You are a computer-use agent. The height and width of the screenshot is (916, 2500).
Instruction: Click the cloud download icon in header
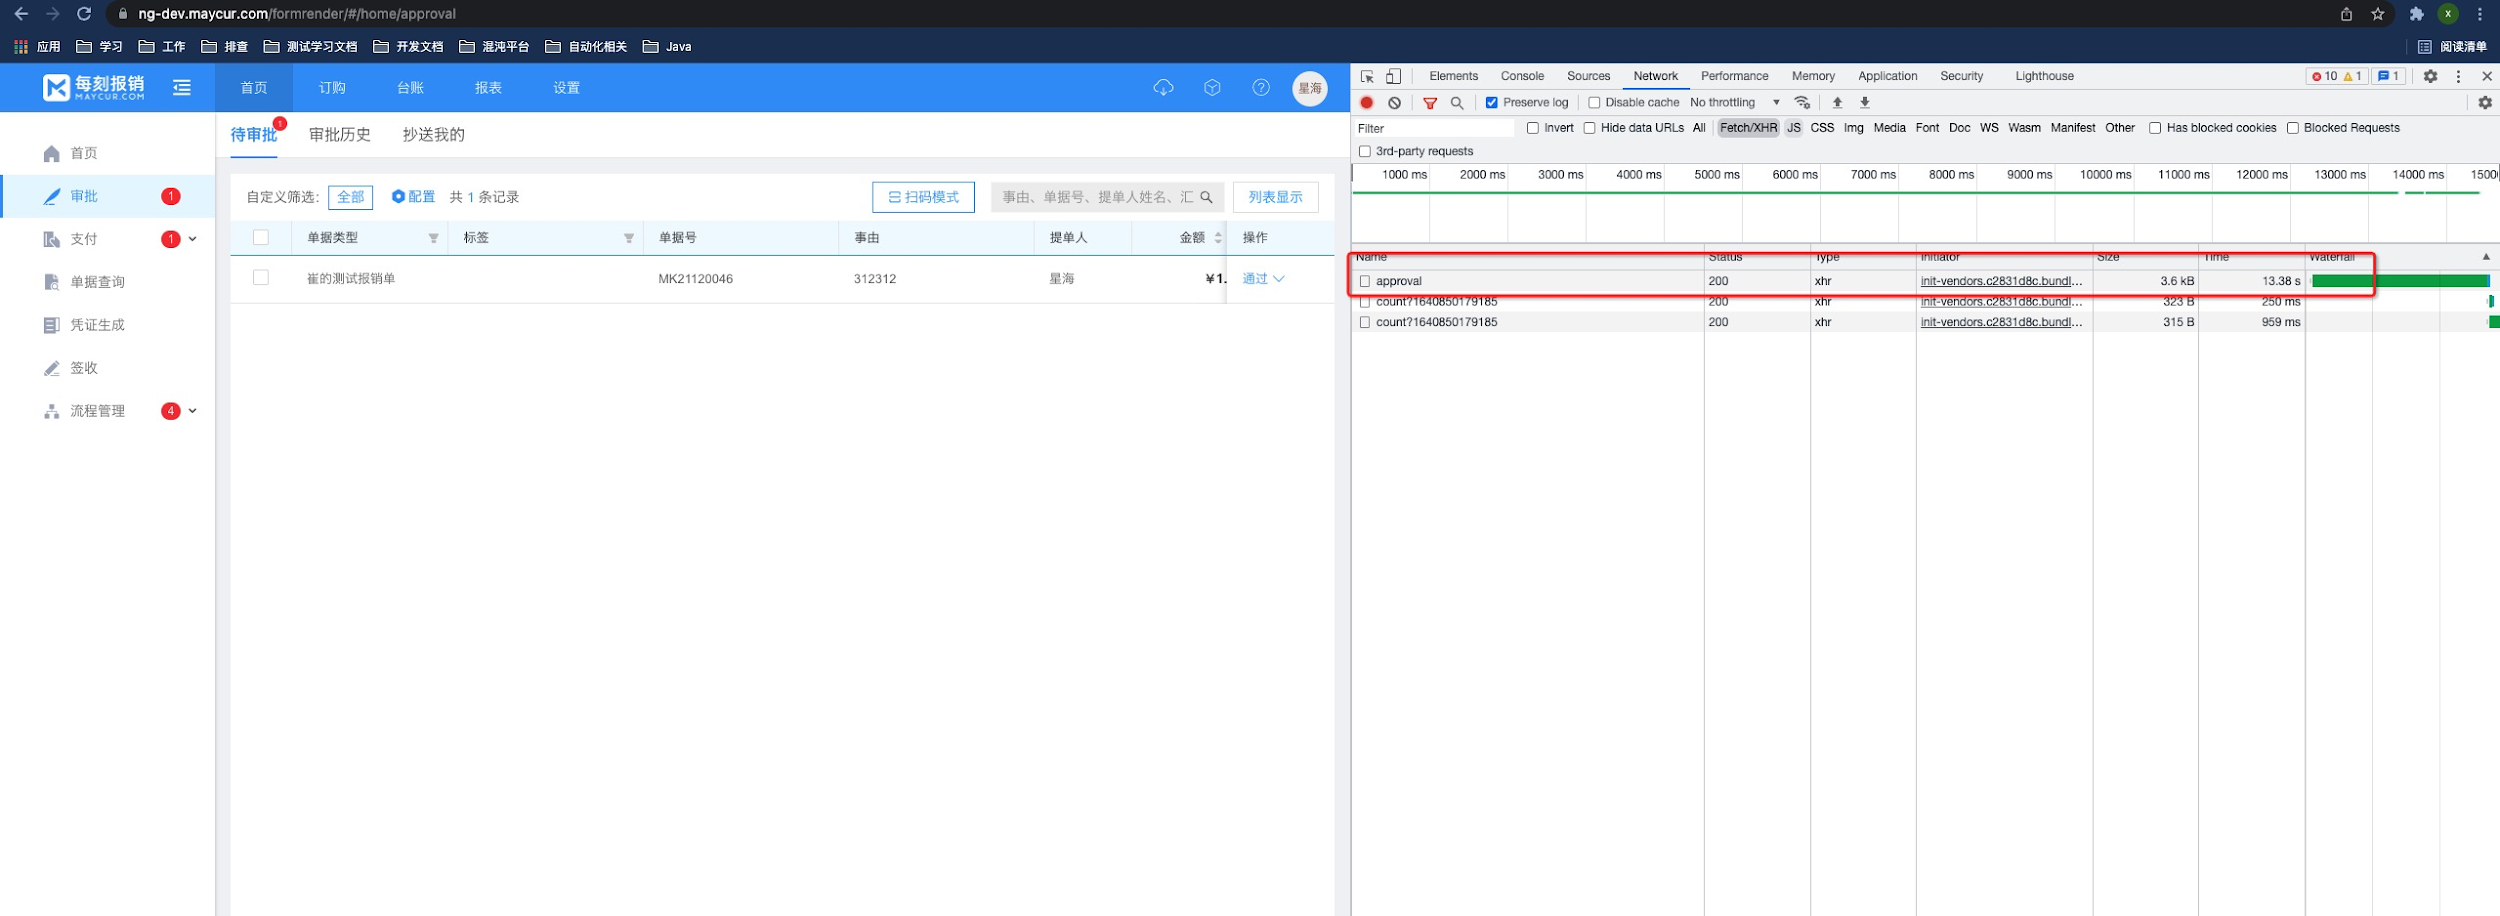pos(1163,88)
